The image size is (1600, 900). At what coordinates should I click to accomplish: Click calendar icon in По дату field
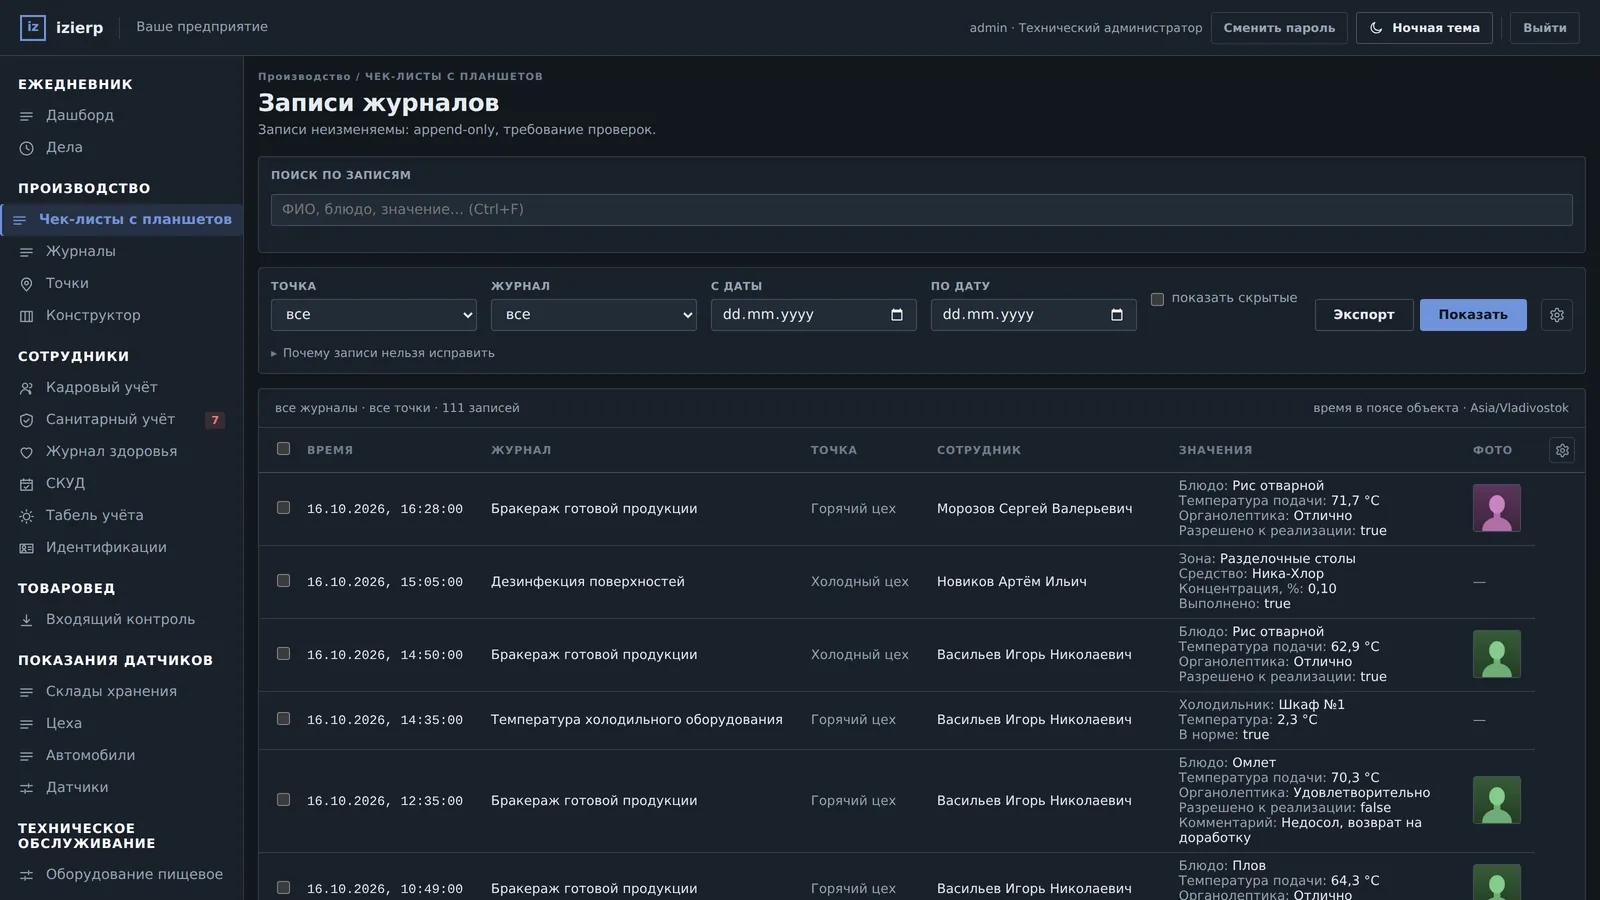click(x=1117, y=315)
